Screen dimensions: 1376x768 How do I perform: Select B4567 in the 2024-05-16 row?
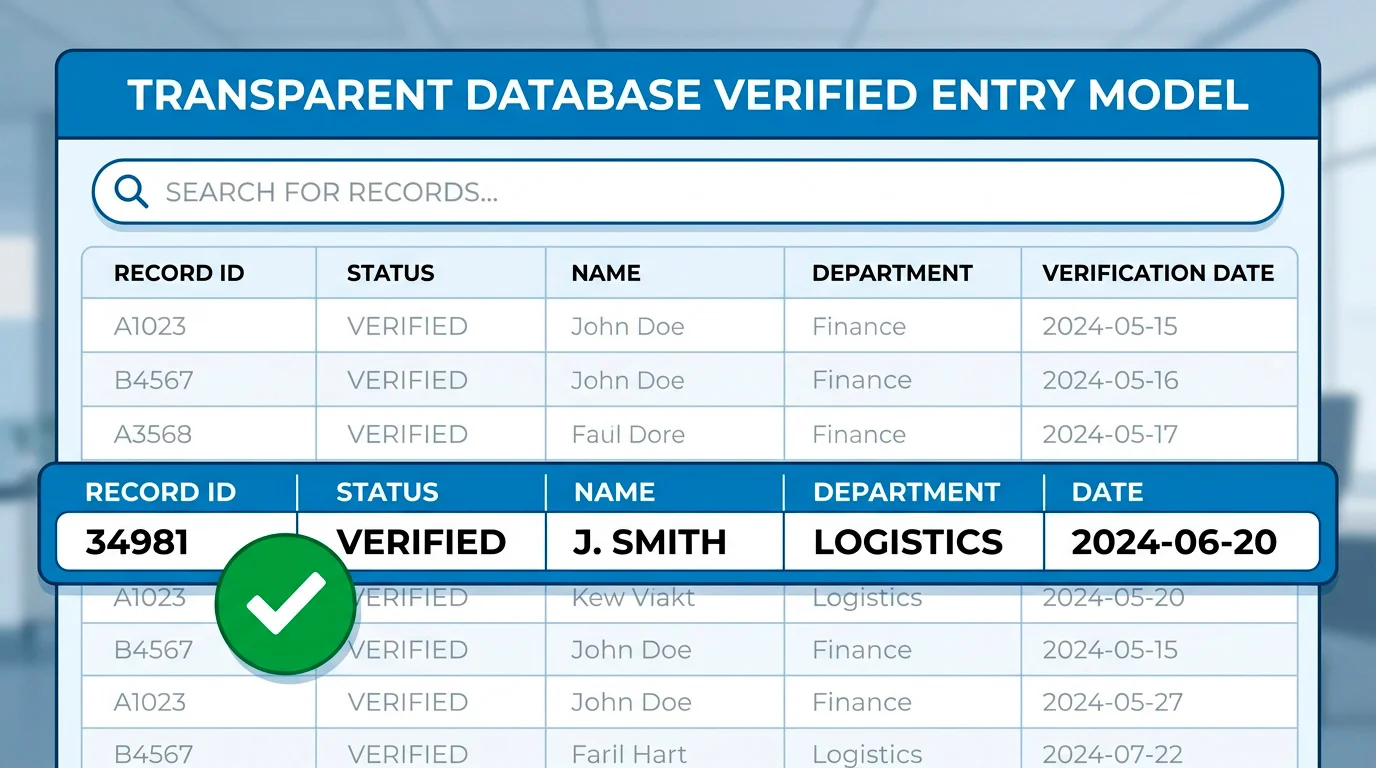click(153, 380)
